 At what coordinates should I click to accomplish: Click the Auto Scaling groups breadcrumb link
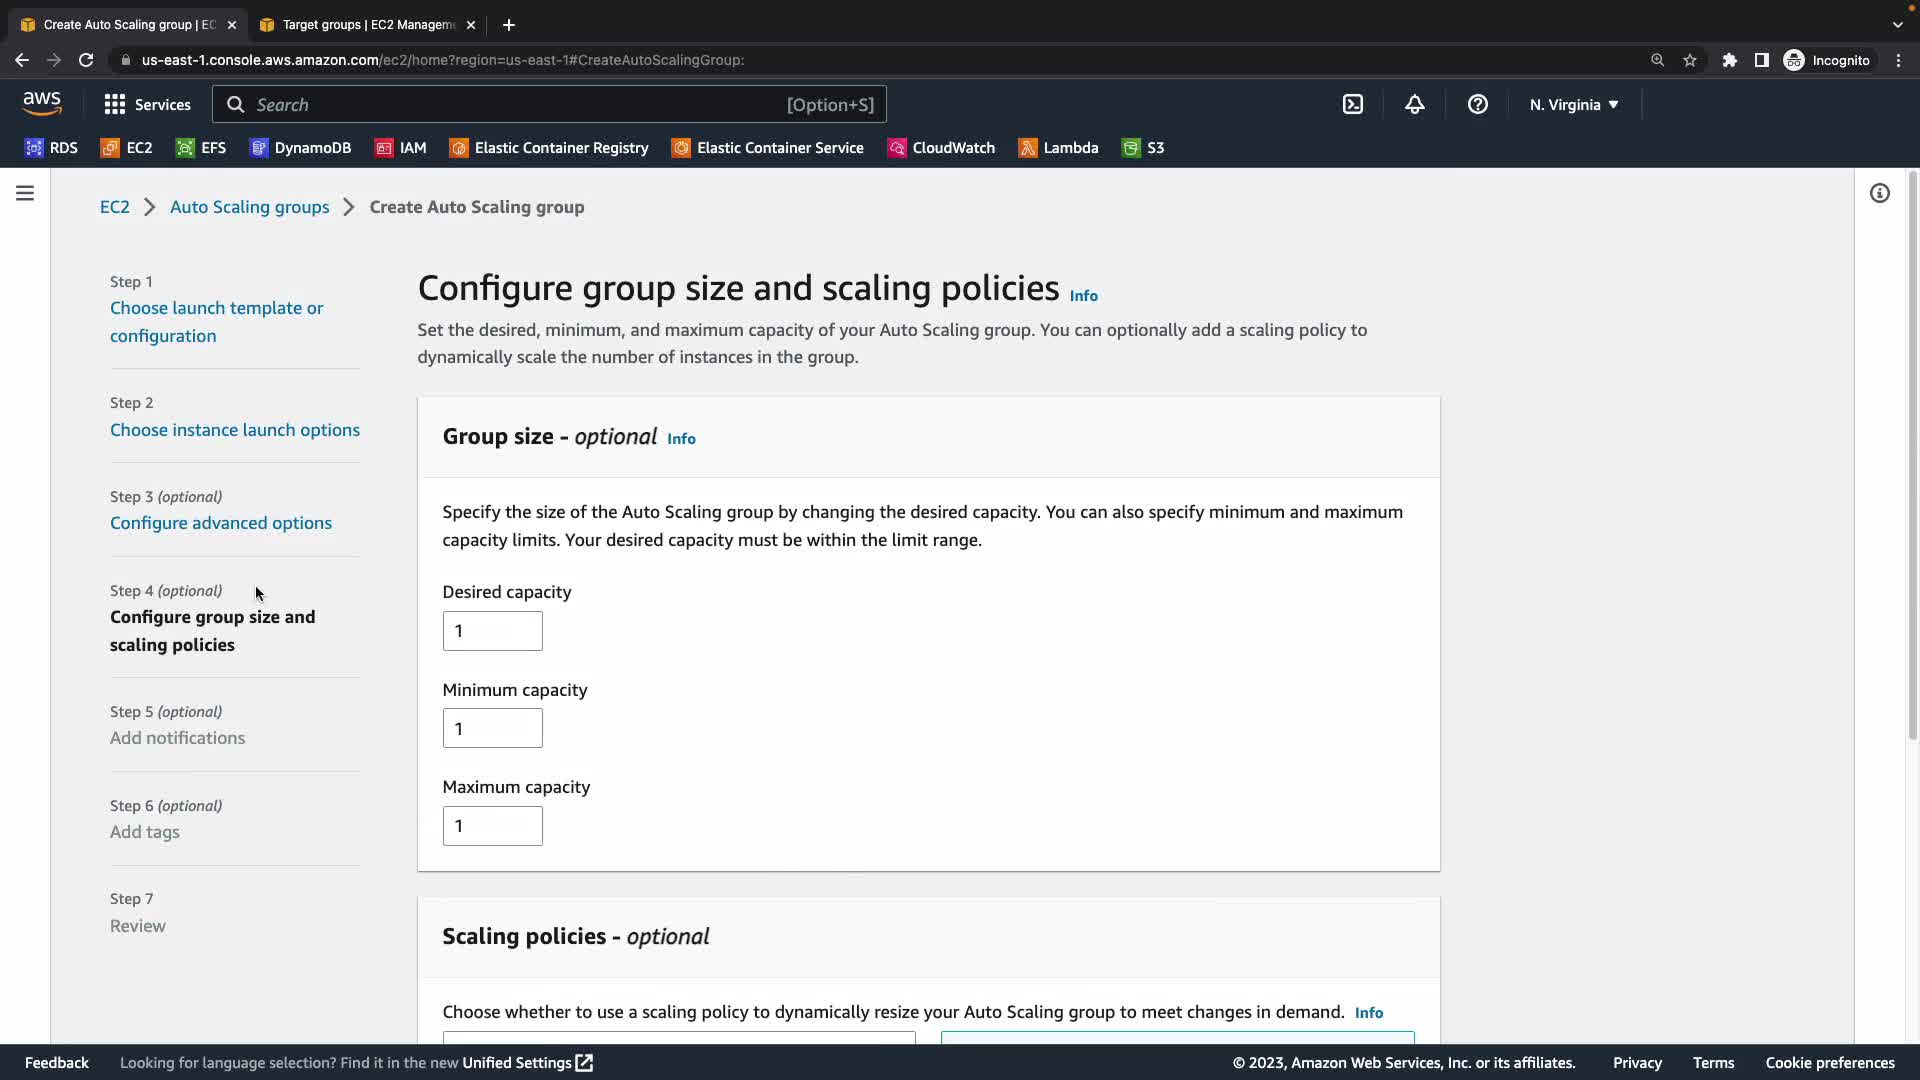(x=249, y=207)
